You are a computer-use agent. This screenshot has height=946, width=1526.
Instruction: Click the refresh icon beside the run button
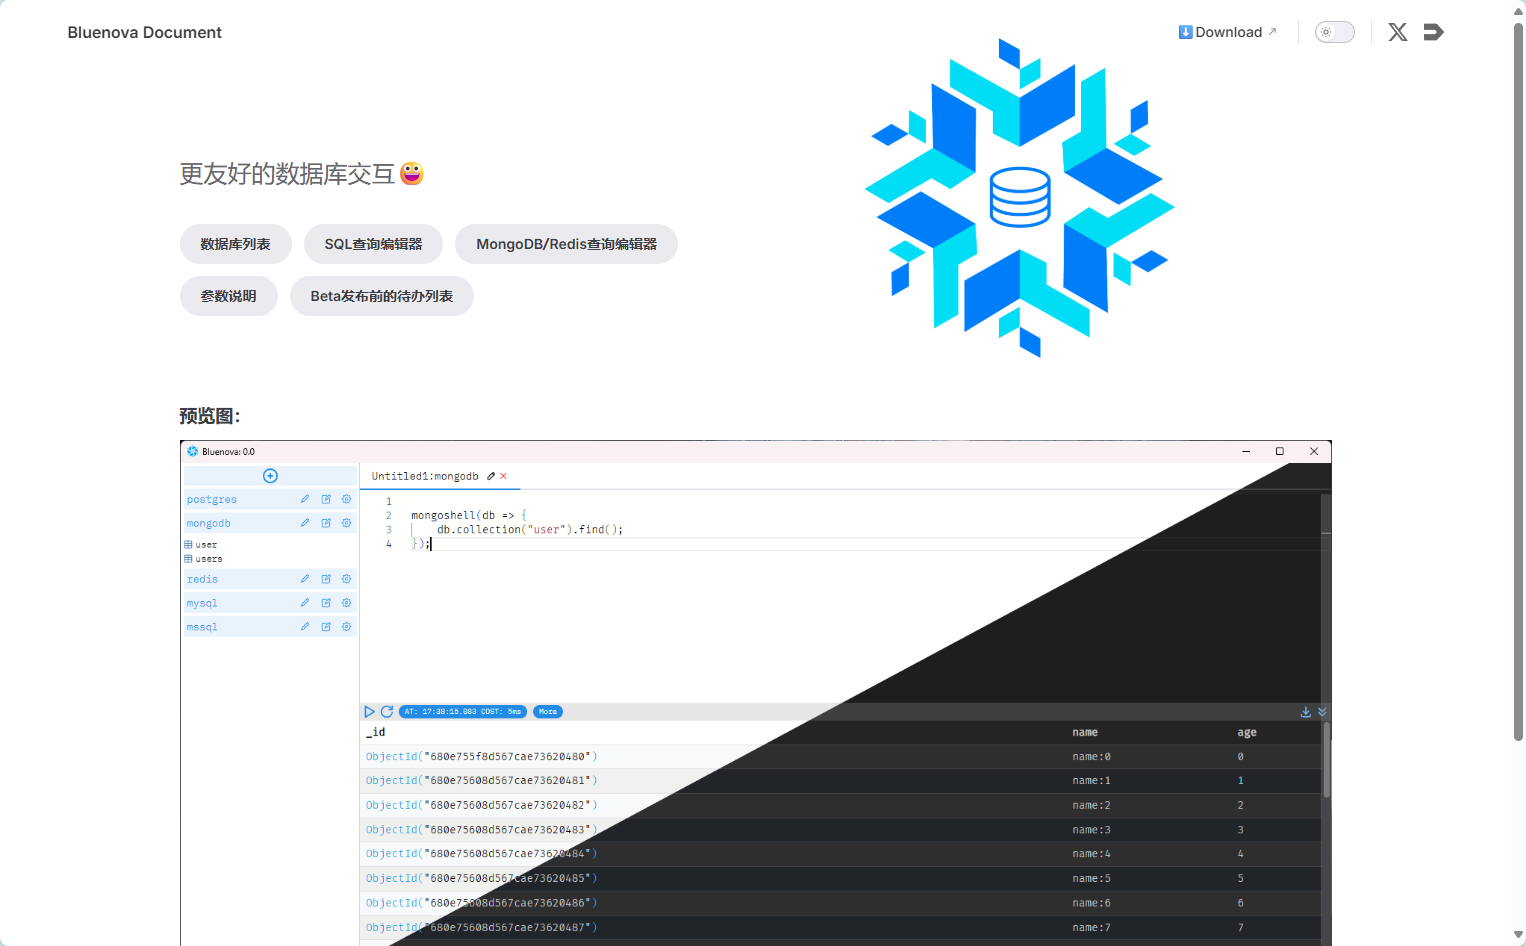click(387, 712)
